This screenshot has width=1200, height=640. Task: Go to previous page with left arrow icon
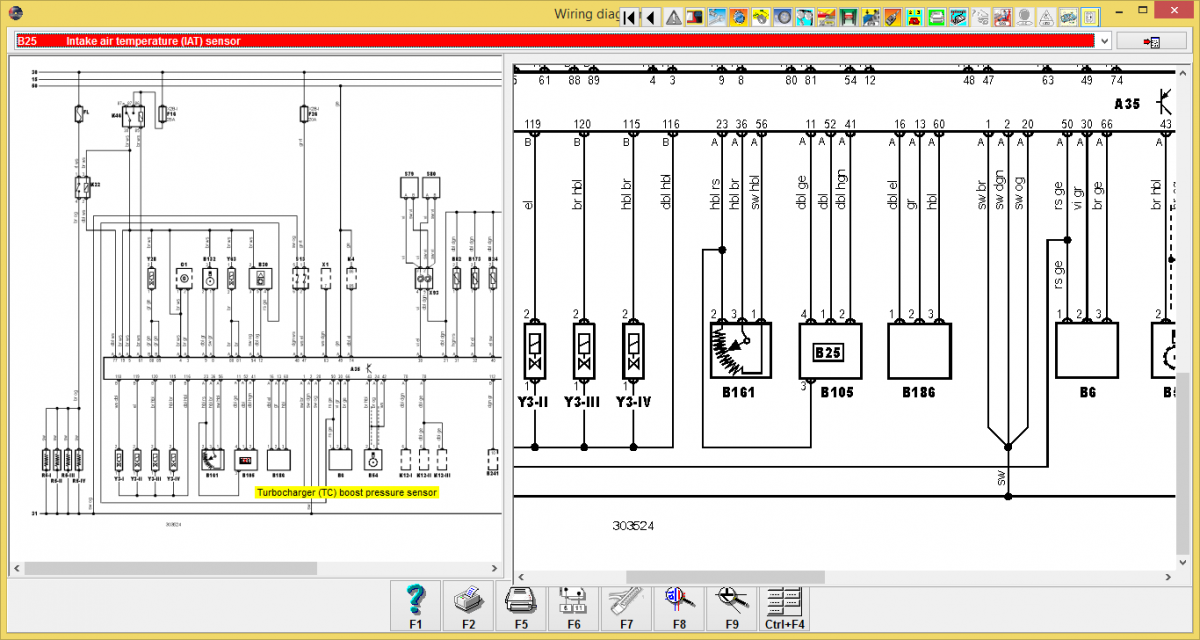(651, 17)
